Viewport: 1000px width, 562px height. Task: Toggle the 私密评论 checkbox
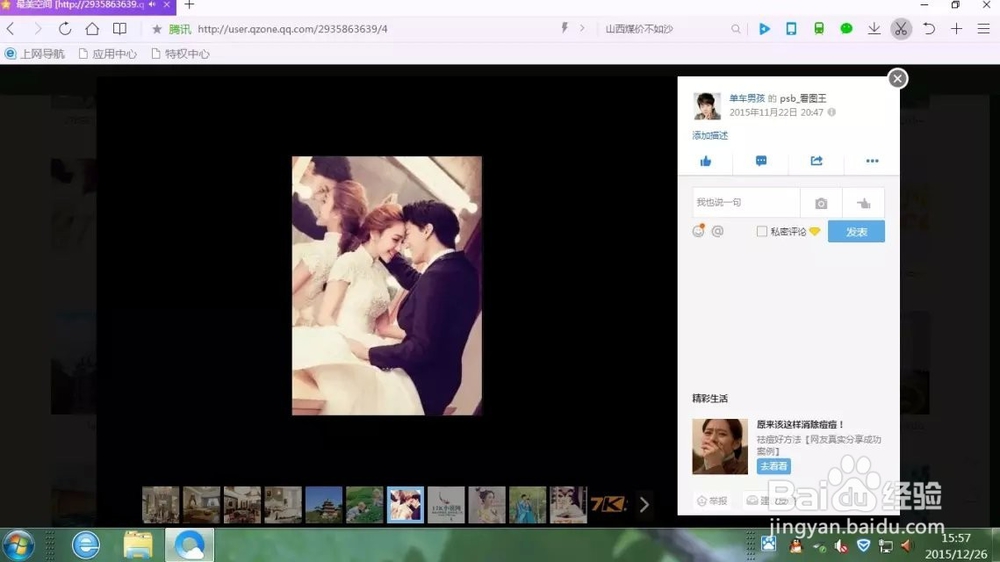pos(761,231)
